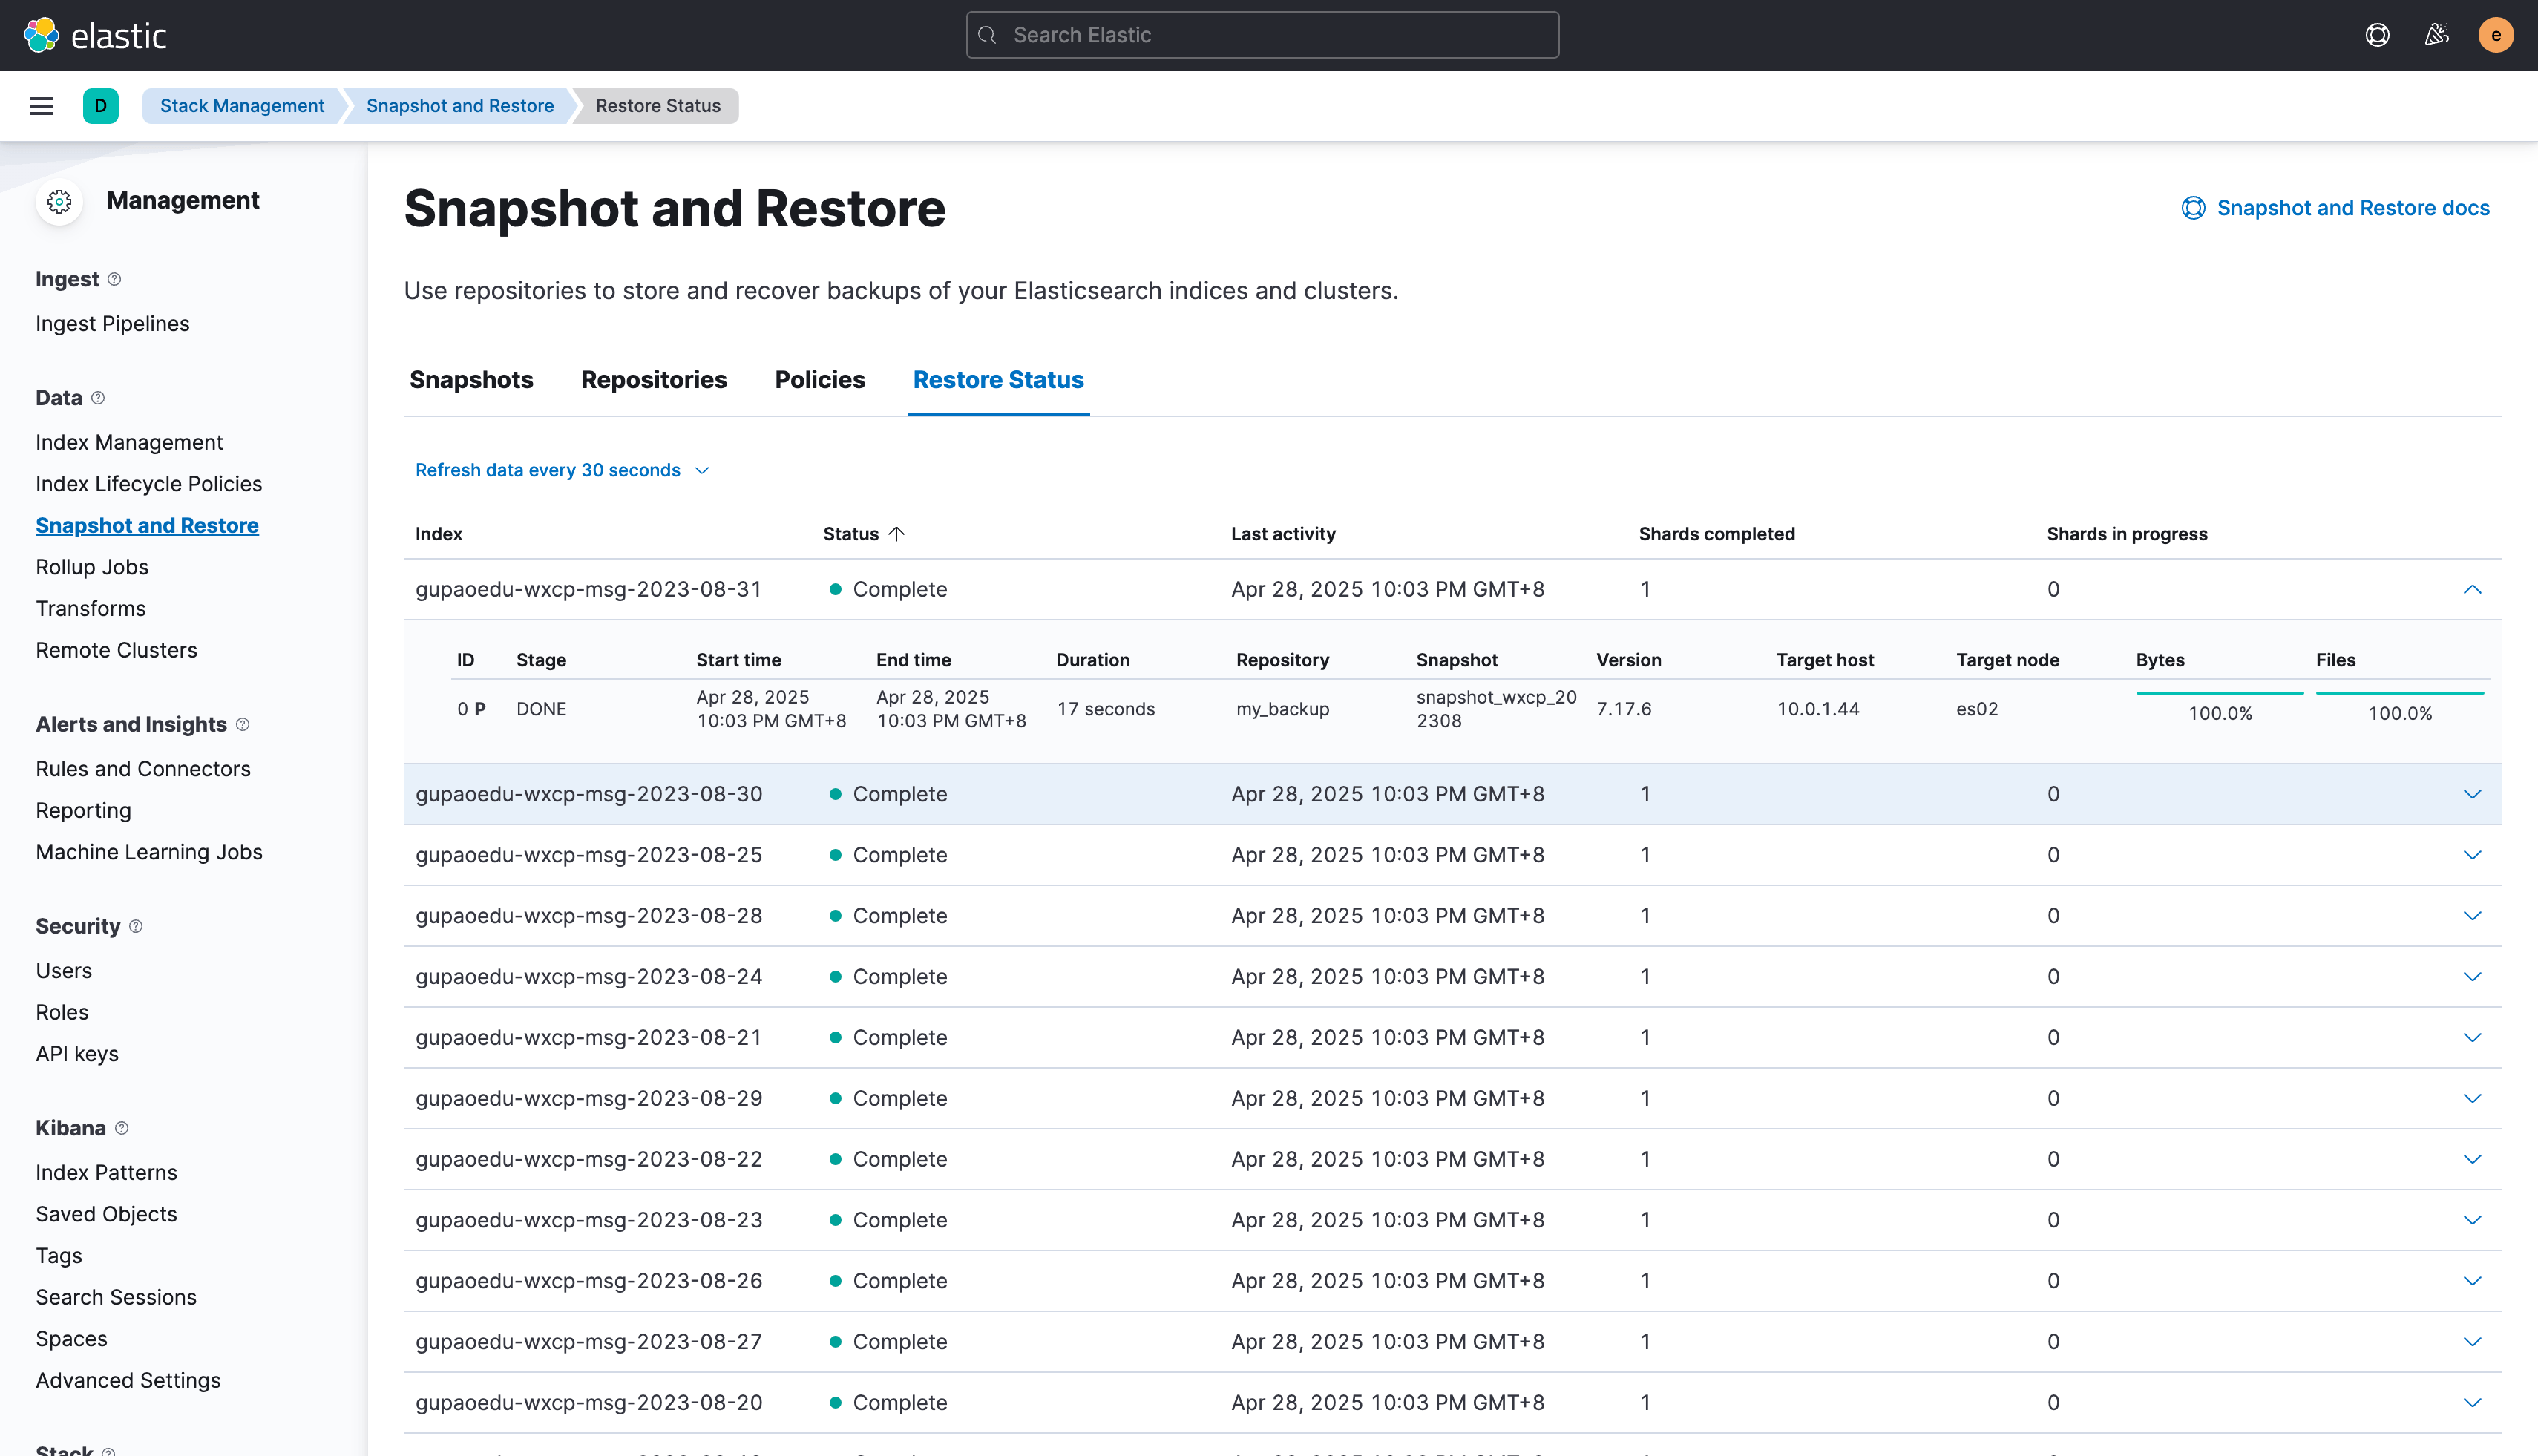Screen dimensions: 2538x1456
Task: Switch to the Repositories tab
Action: click(654, 380)
